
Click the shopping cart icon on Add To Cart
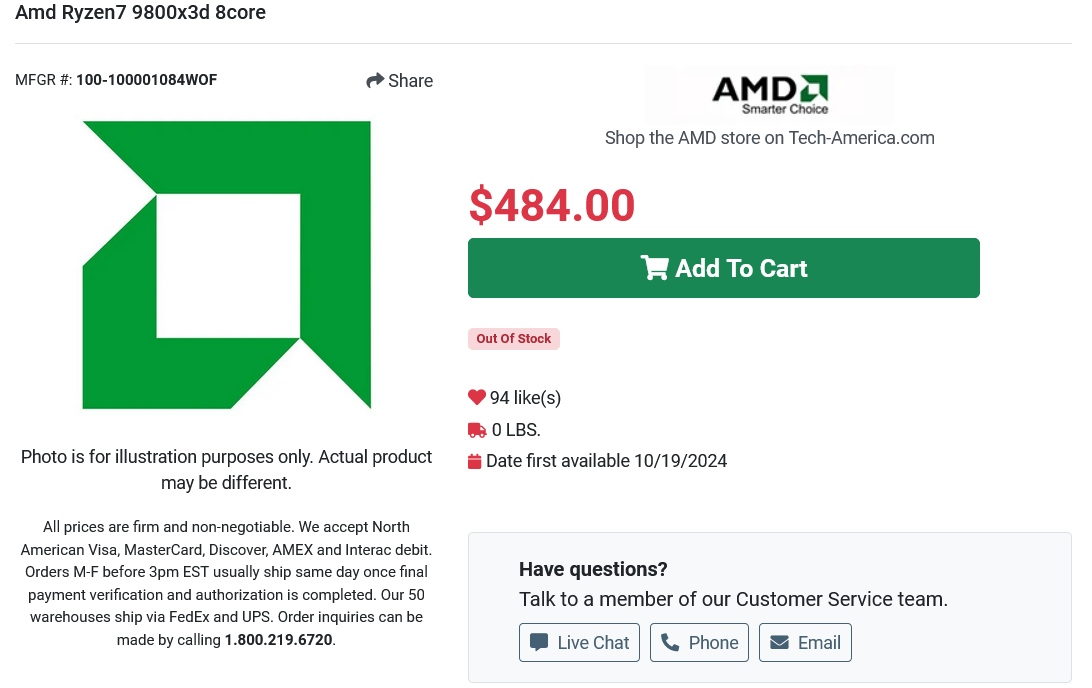click(x=654, y=268)
